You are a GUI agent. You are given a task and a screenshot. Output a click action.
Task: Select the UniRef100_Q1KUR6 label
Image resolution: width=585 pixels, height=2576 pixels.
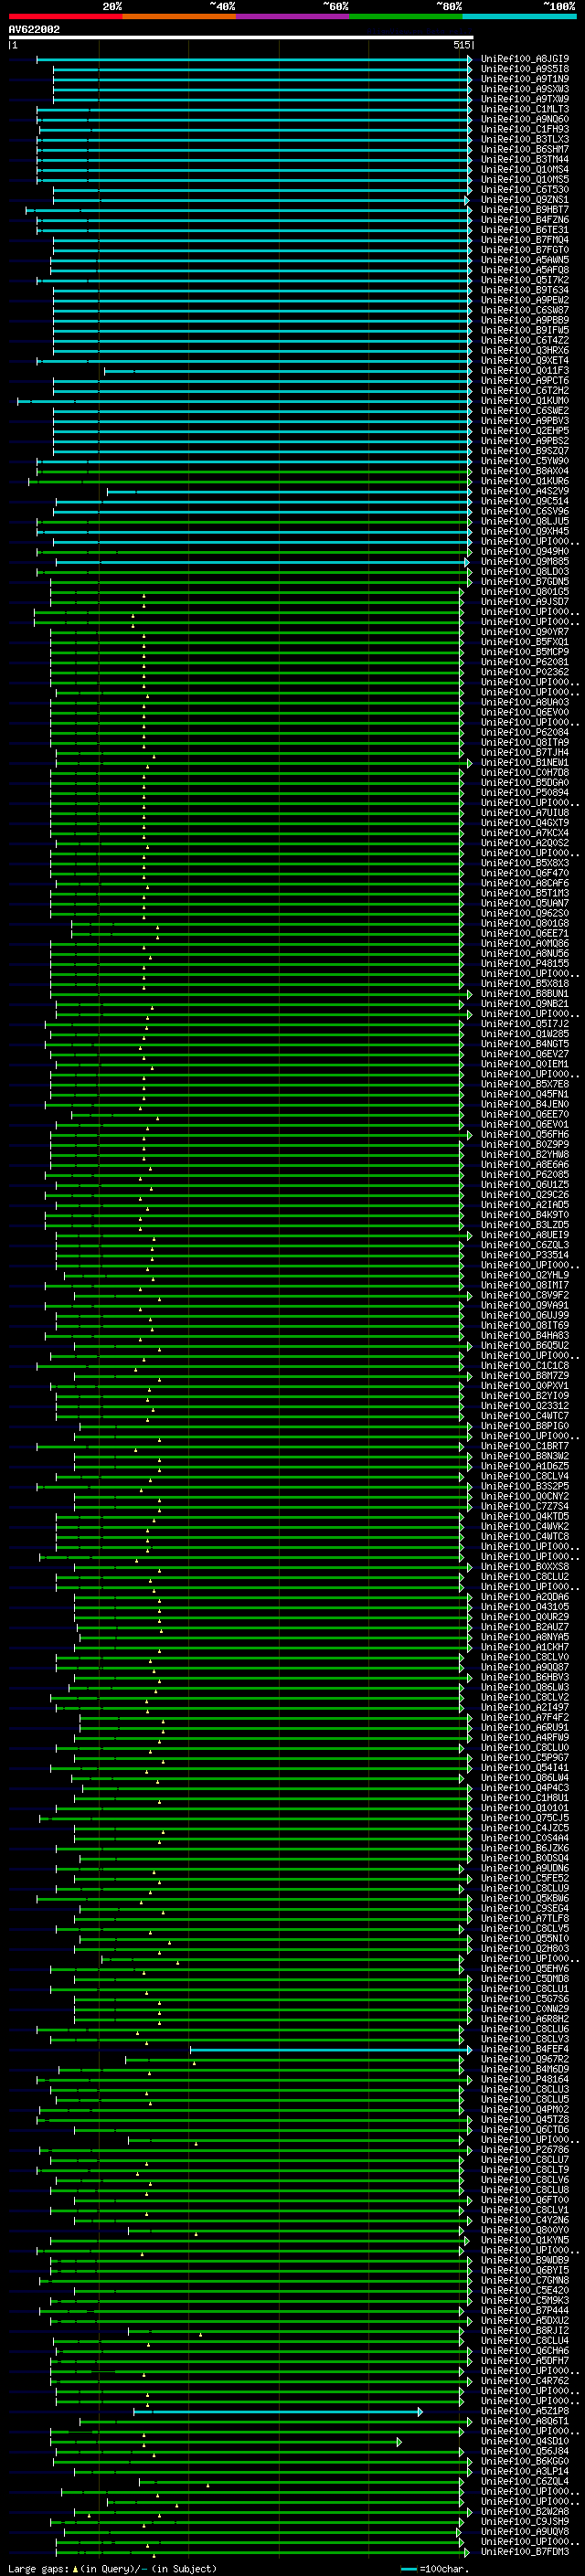coord(525,481)
